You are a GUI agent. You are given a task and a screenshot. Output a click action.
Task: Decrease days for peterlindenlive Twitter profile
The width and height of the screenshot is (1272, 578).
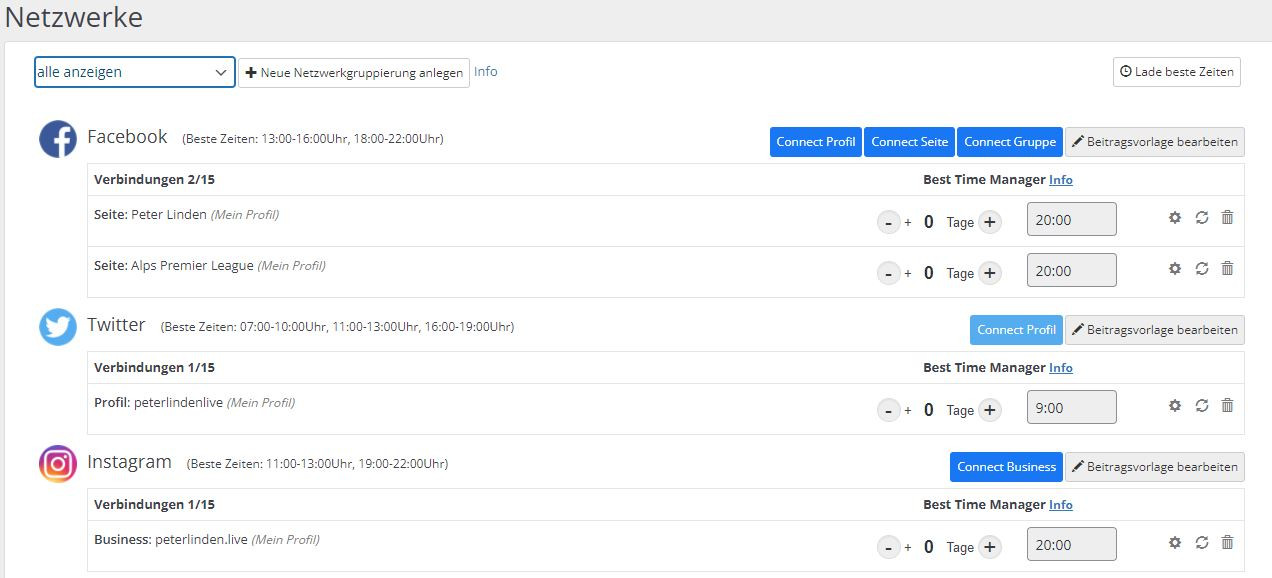click(888, 410)
